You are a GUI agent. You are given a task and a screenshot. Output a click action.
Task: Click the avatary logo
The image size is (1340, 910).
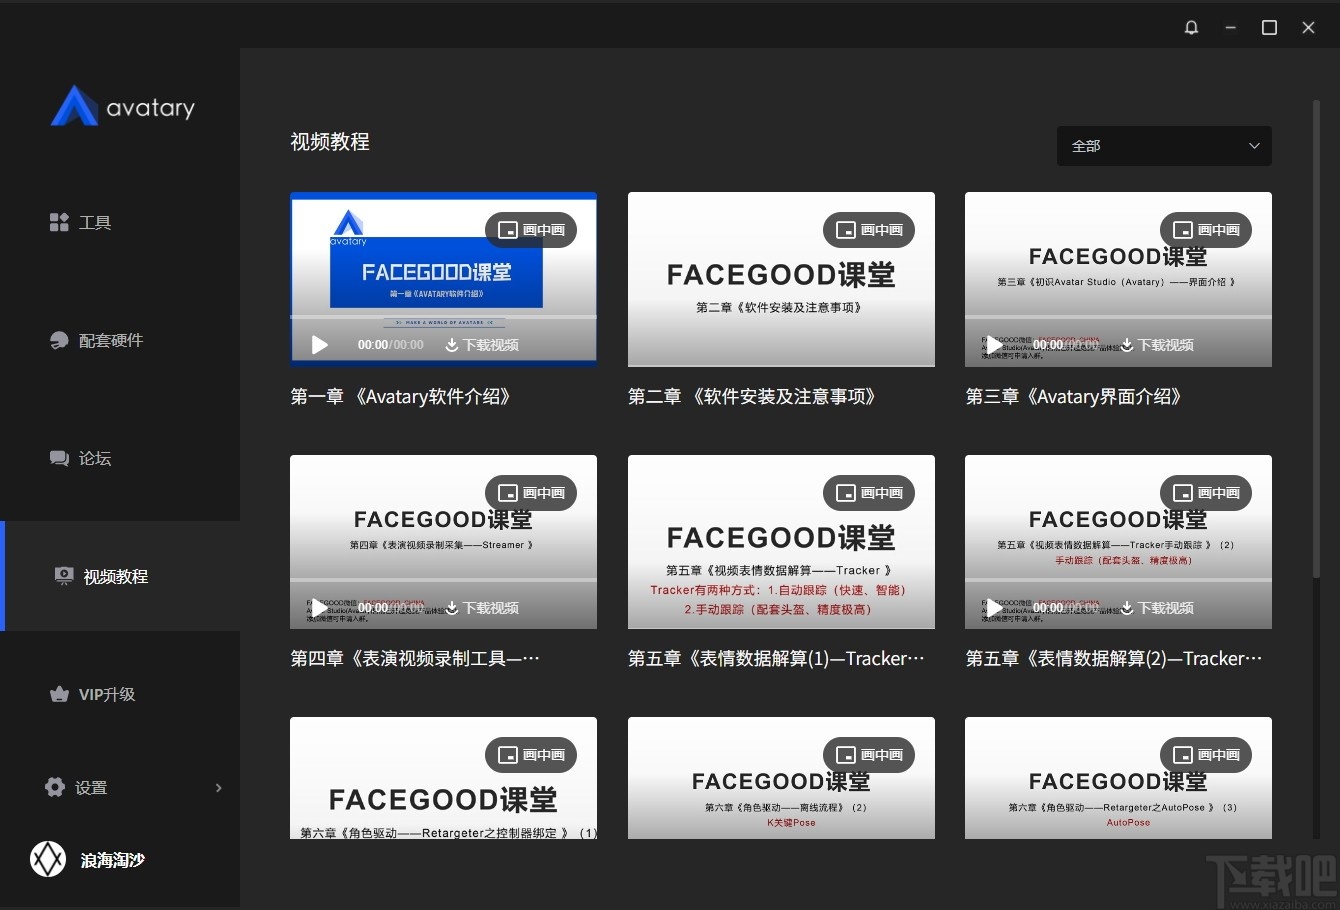point(123,106)
